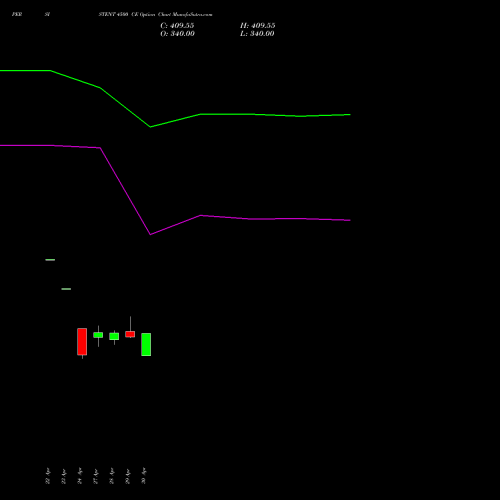Select the small green candle above 27 Apr
Viewport: 500px width, 500px height.
coord(98,335)
